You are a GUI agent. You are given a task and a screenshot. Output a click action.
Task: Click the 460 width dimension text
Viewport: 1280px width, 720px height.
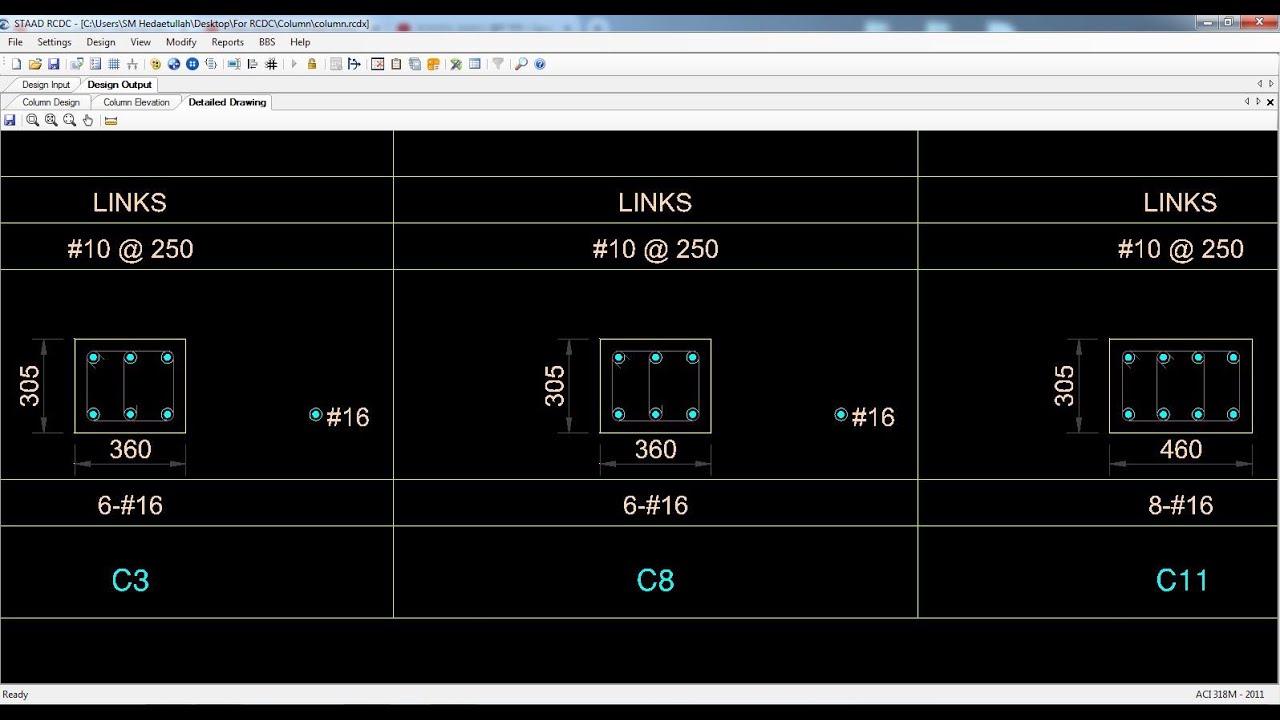(x=1181, y=450)
